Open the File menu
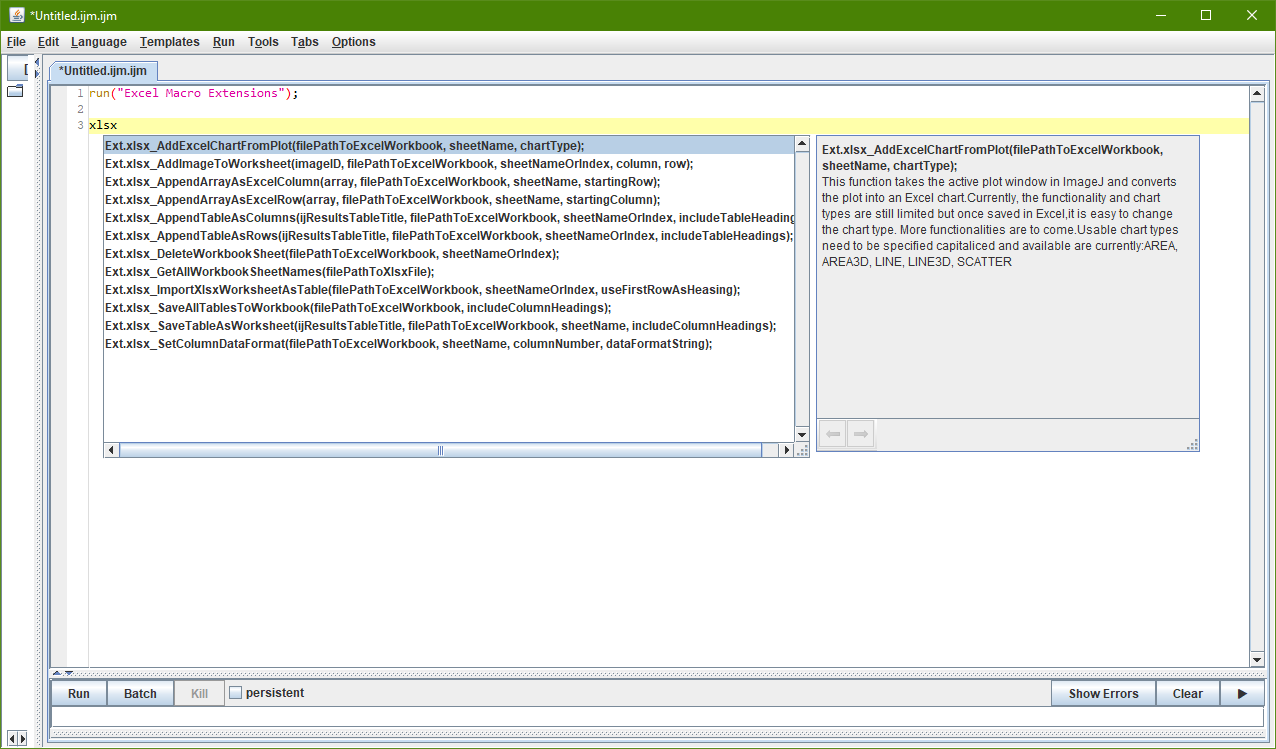 coord(16,42)
